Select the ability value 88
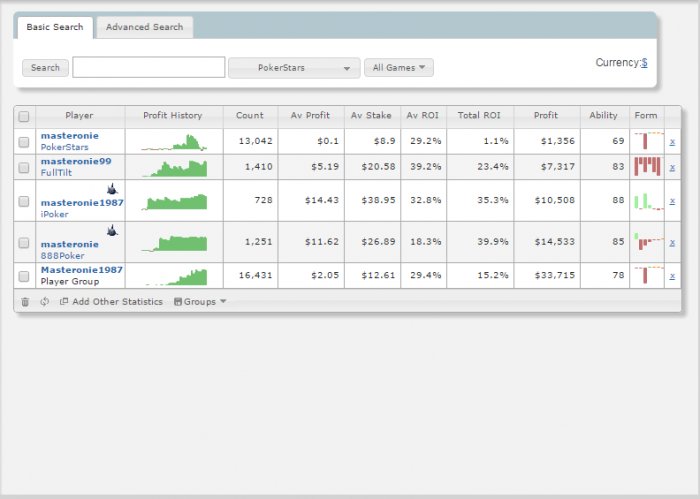The width and height of the screenshot is (700, 499). pyautogui.click(x=618, y=200)
